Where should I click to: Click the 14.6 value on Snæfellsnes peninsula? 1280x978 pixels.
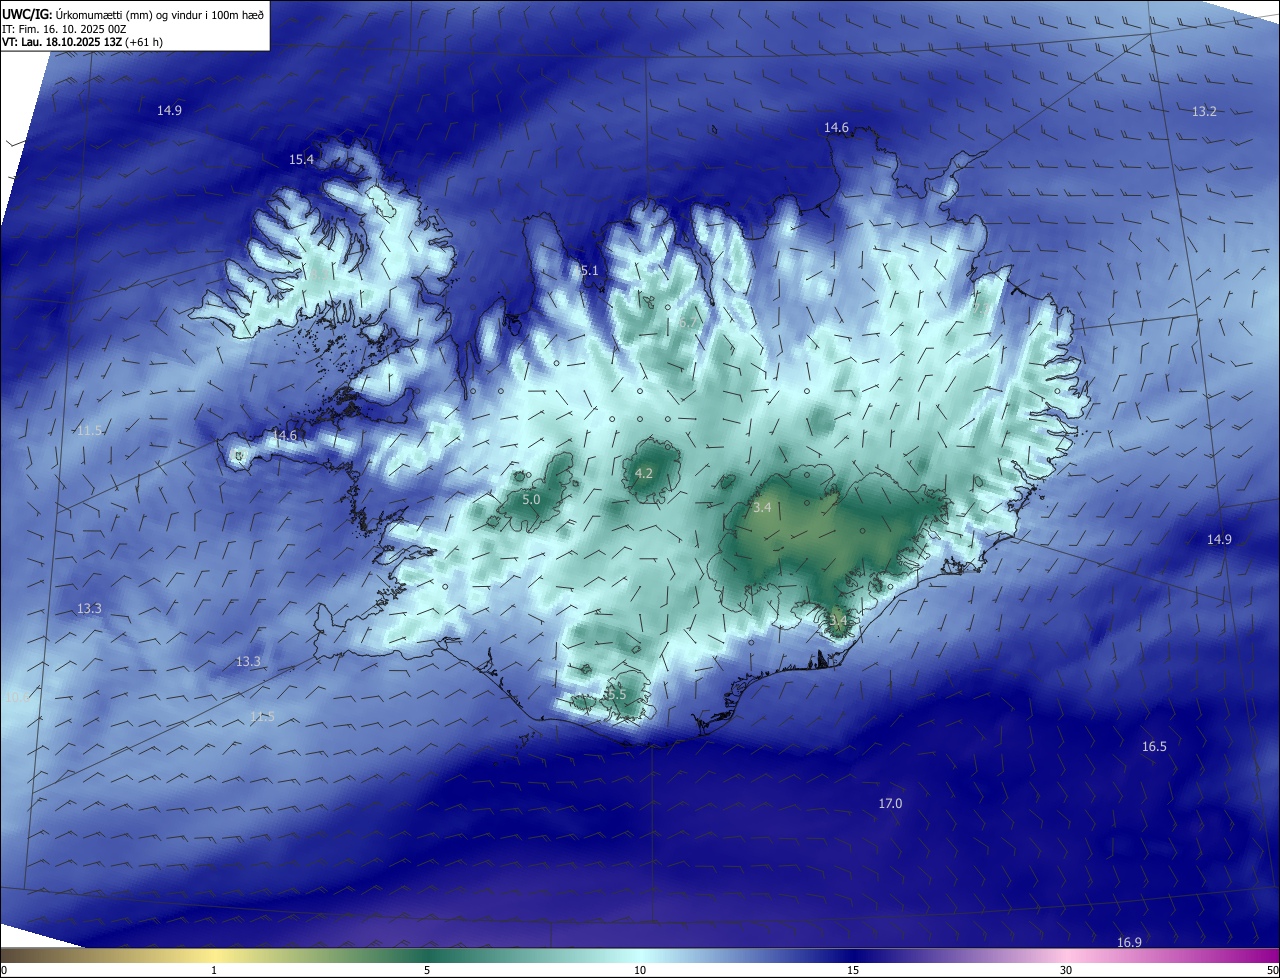click(x=285, y=436)
